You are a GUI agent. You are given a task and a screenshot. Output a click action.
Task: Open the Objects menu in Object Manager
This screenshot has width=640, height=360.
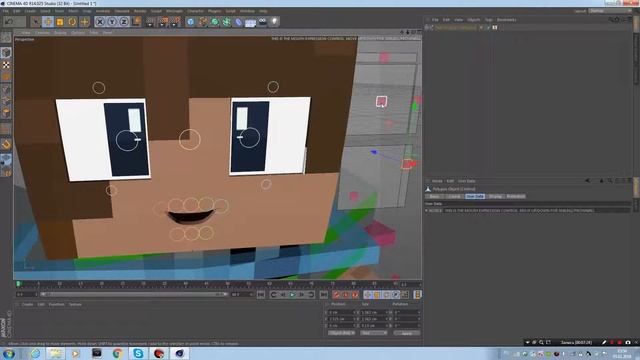473,20
